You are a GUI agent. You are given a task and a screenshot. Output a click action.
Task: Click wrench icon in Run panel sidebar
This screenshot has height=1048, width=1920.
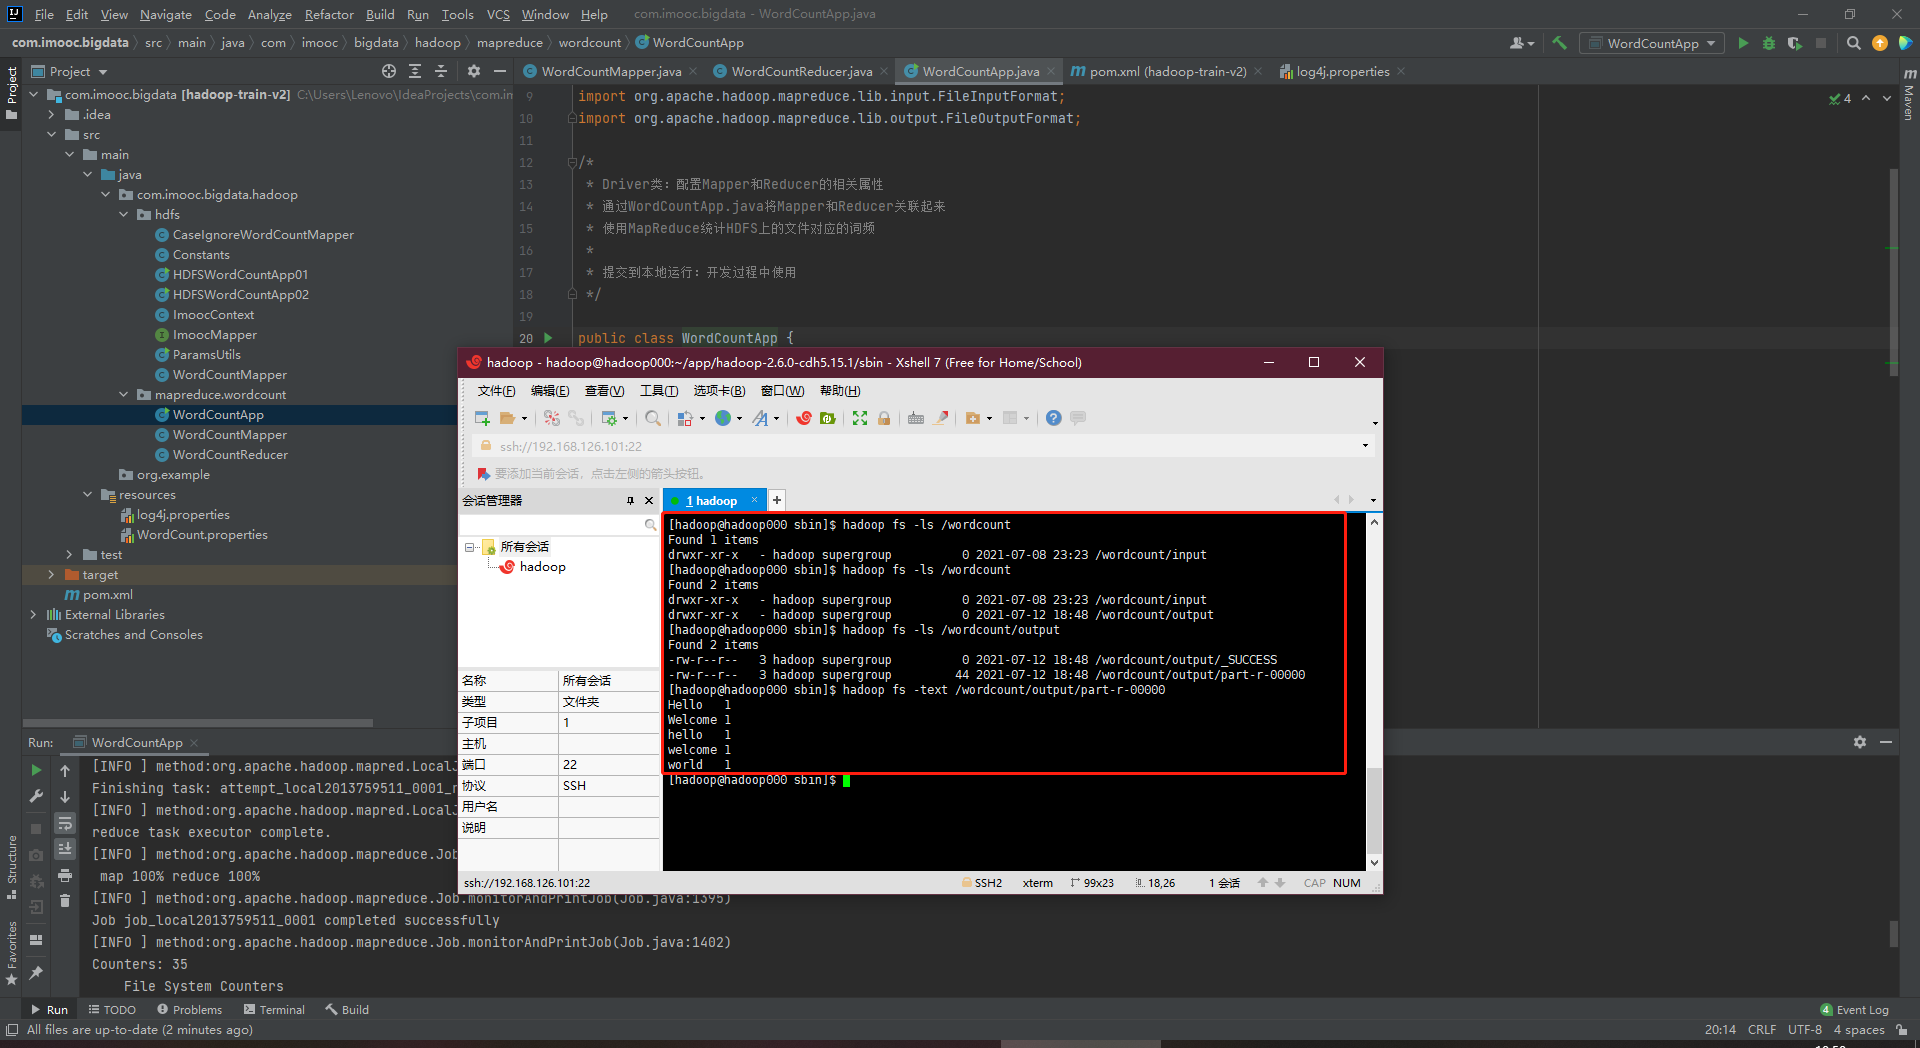pos(36,797)
